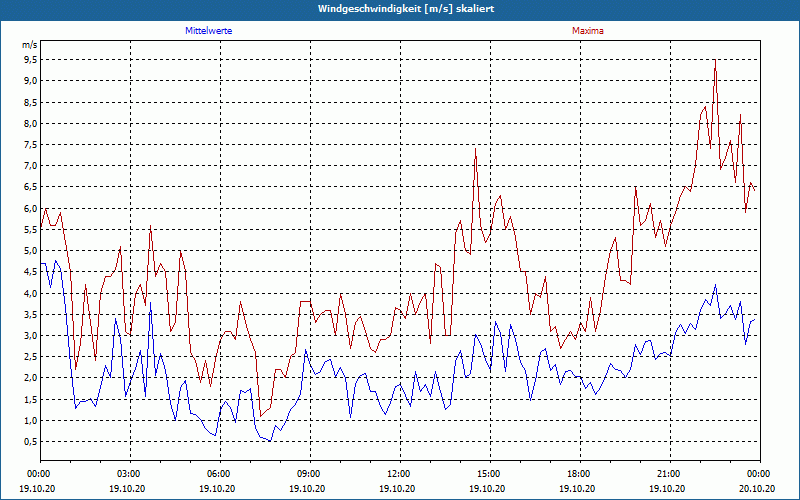Select the 7,0 y-axis value
This screenshot has width=800, height=500.
30,166
